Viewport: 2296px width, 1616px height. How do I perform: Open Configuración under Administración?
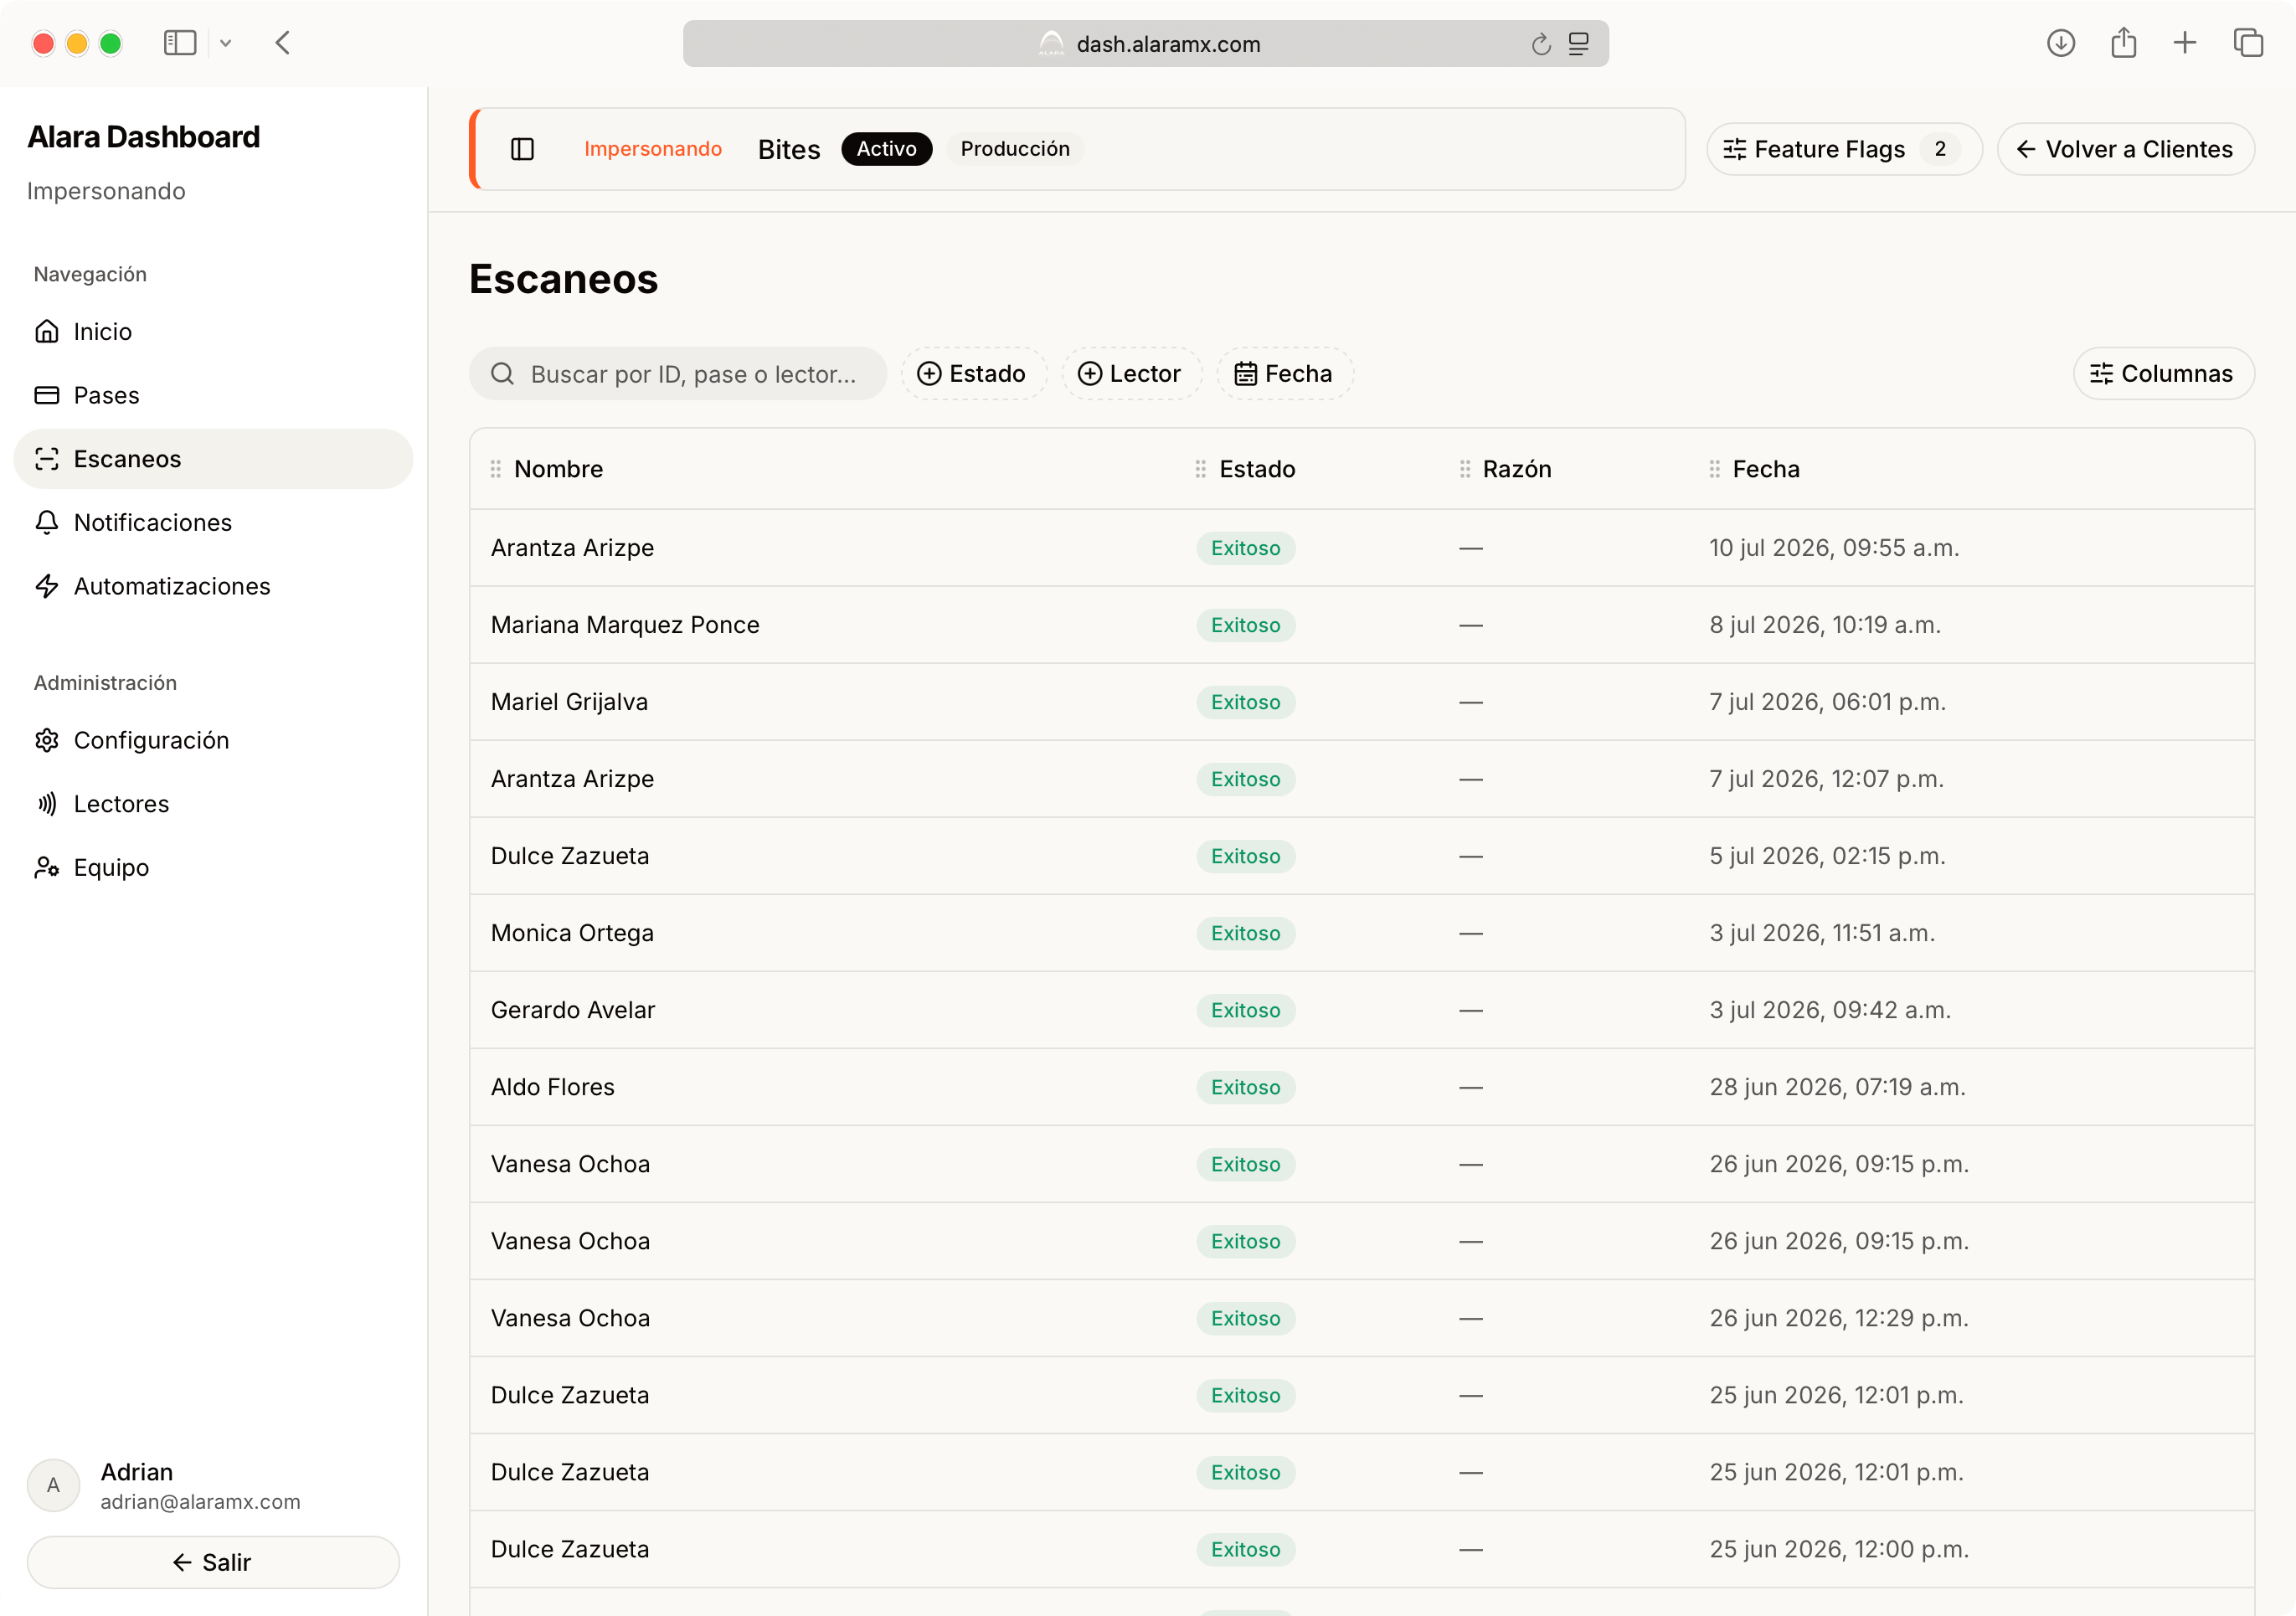pyautogui.click(x=213, y=740)
